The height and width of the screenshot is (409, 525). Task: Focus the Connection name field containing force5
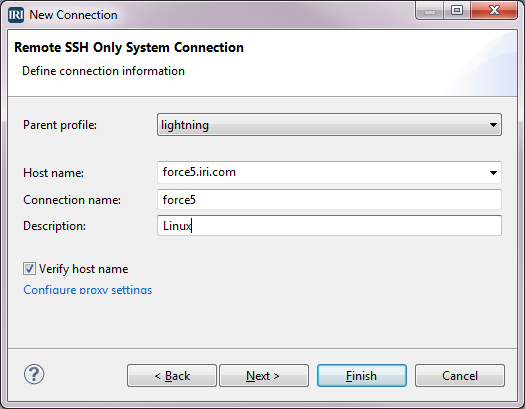pyautogui.click(x=329, y=199)
